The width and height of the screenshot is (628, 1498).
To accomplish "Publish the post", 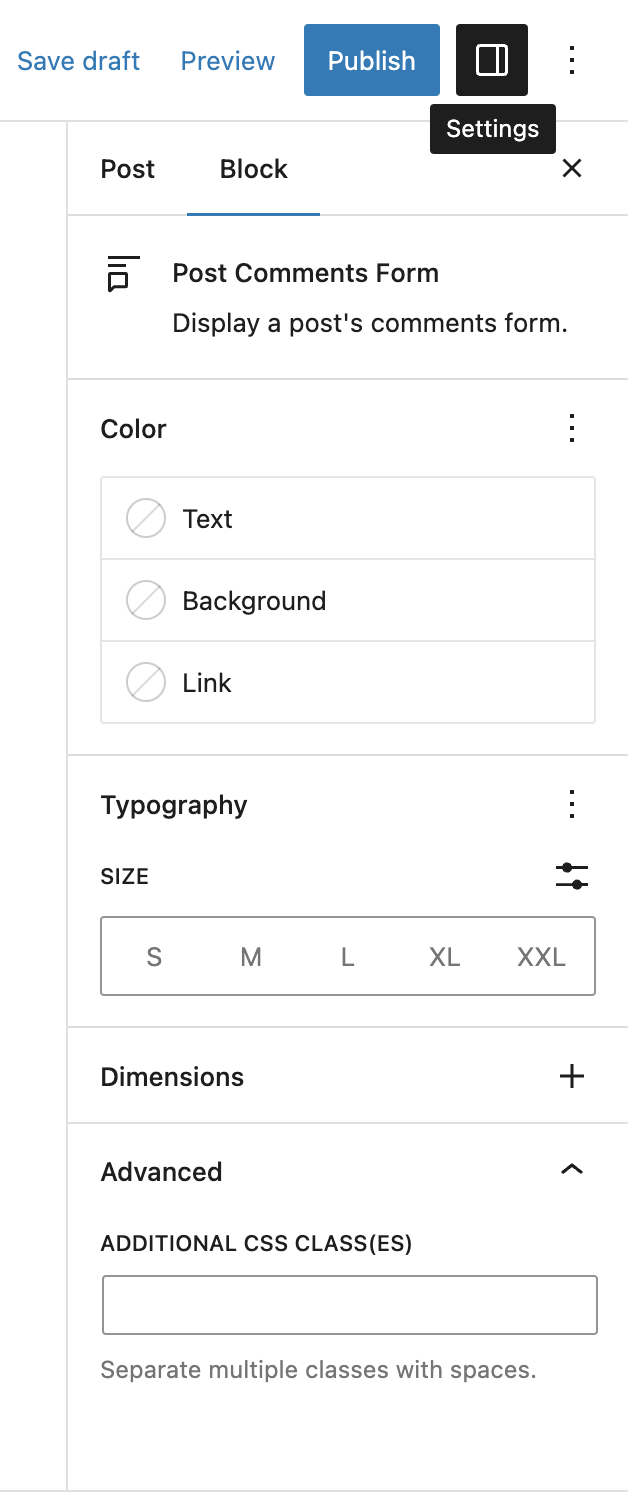I will (x=371, y=60).
